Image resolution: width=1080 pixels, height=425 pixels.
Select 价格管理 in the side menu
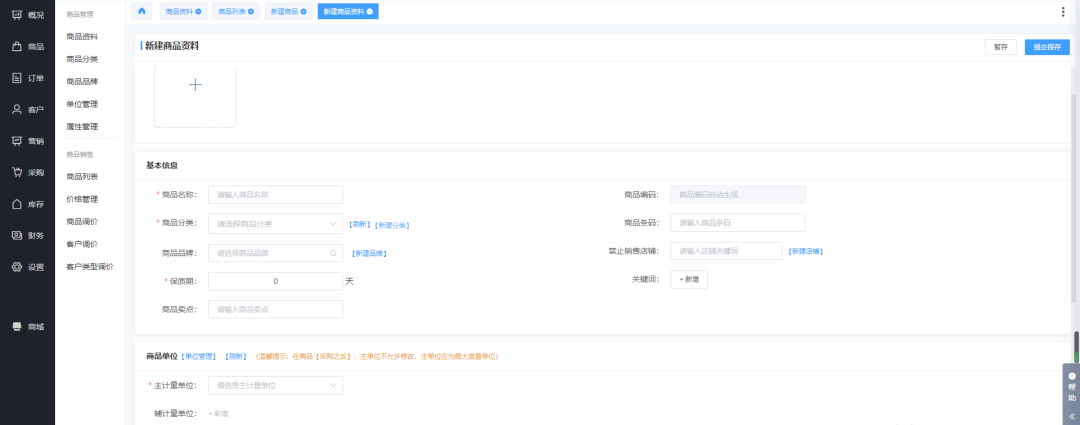tap(82, 199)
